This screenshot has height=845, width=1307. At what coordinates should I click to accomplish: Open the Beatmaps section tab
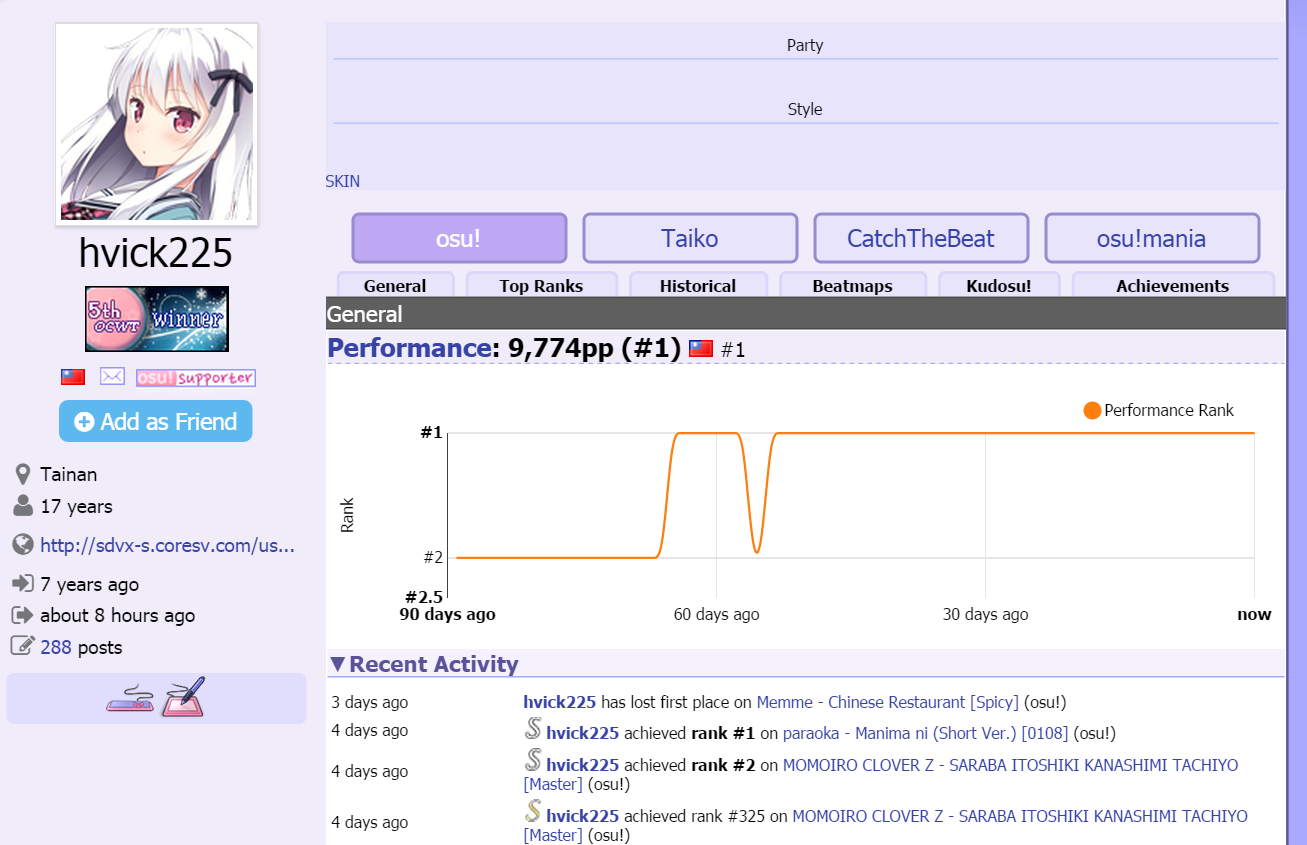pos(852,285)
